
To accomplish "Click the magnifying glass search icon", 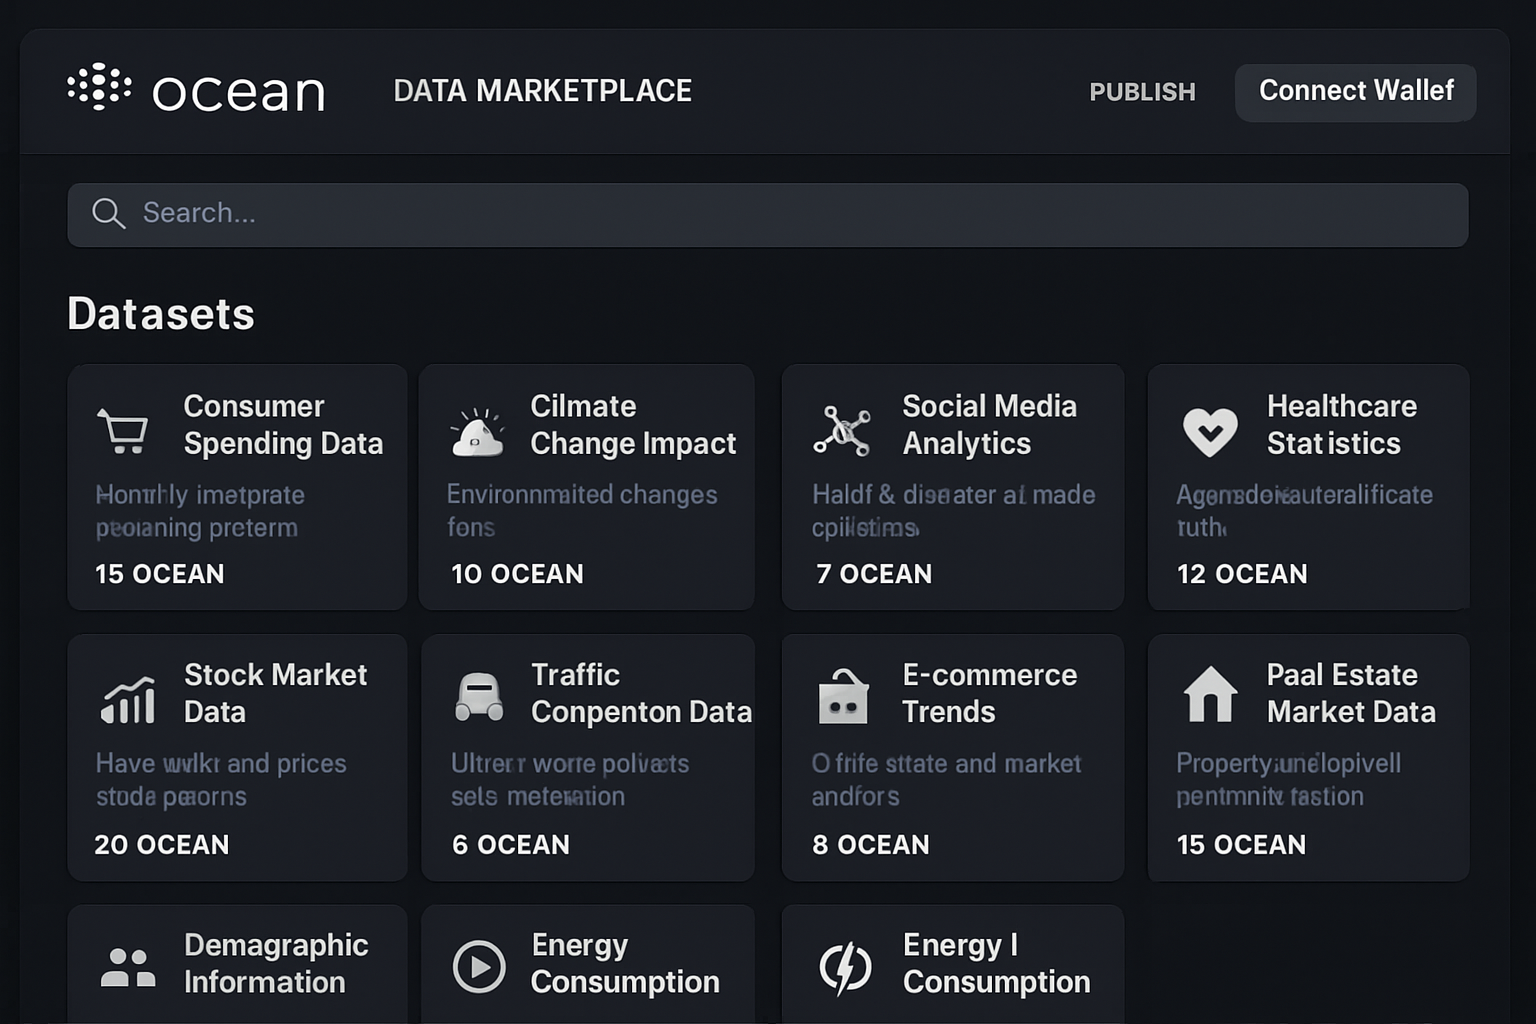I will (x=109, y=213).
